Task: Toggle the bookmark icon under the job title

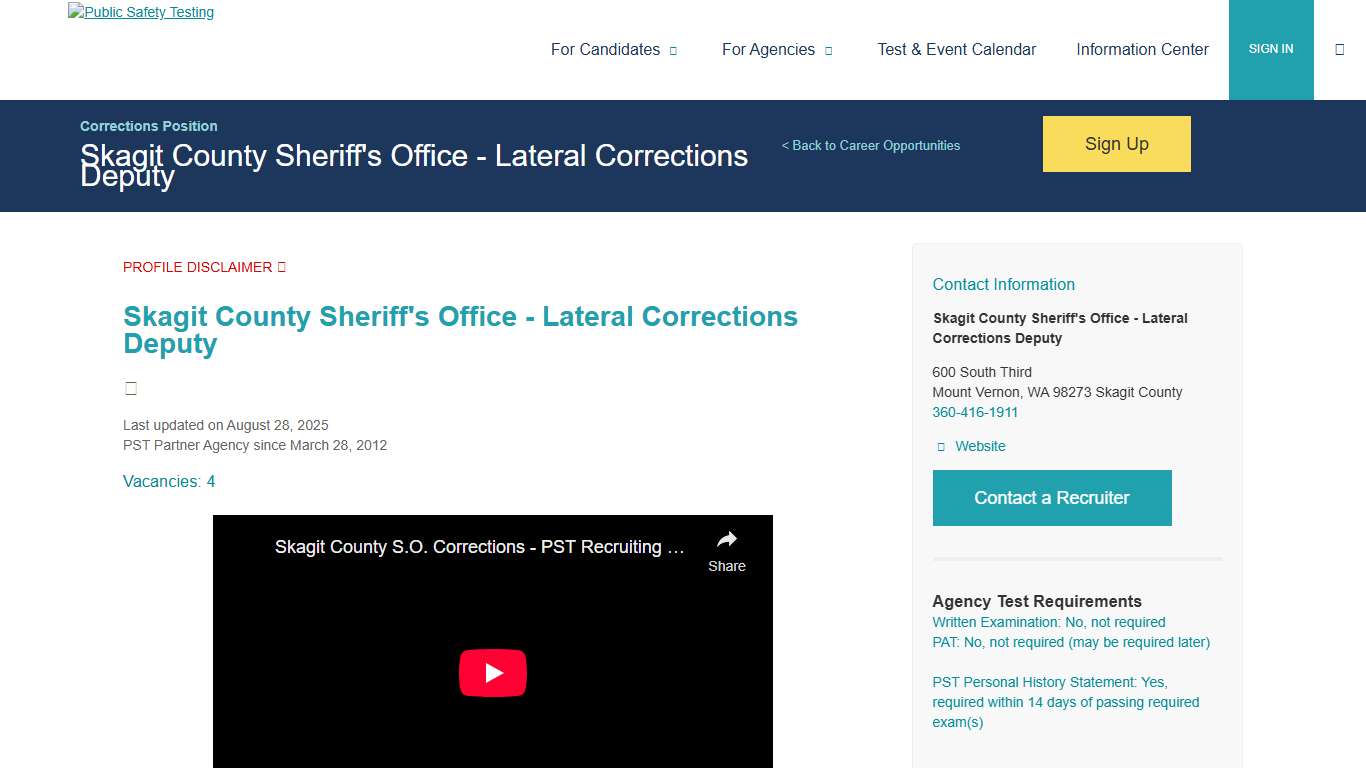Action: coord(130,388)
